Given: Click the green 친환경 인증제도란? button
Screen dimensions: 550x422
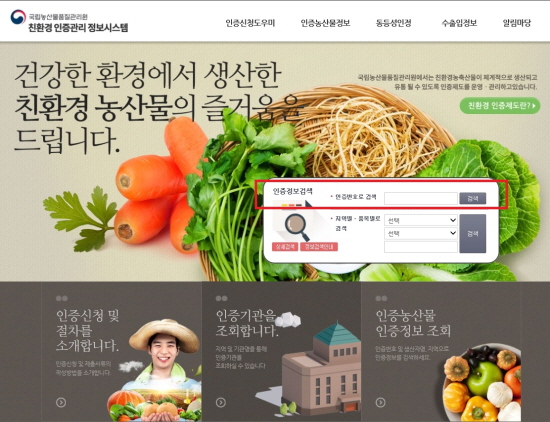Looking at the screenshot, I should coord(500,105).
